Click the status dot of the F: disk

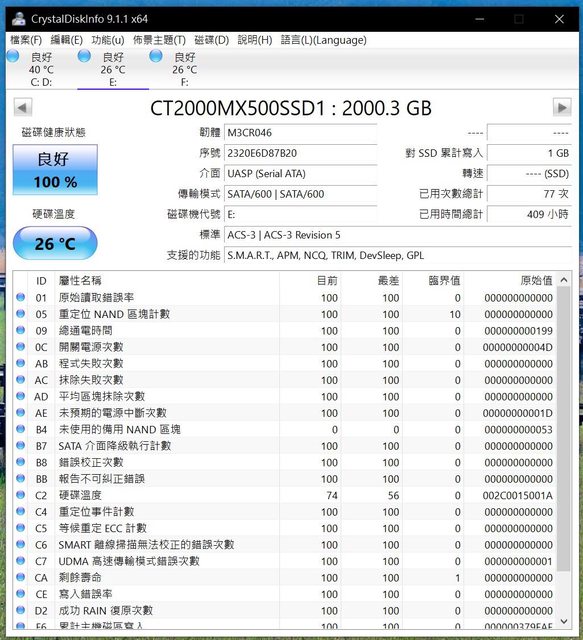[x=156, y=56]
